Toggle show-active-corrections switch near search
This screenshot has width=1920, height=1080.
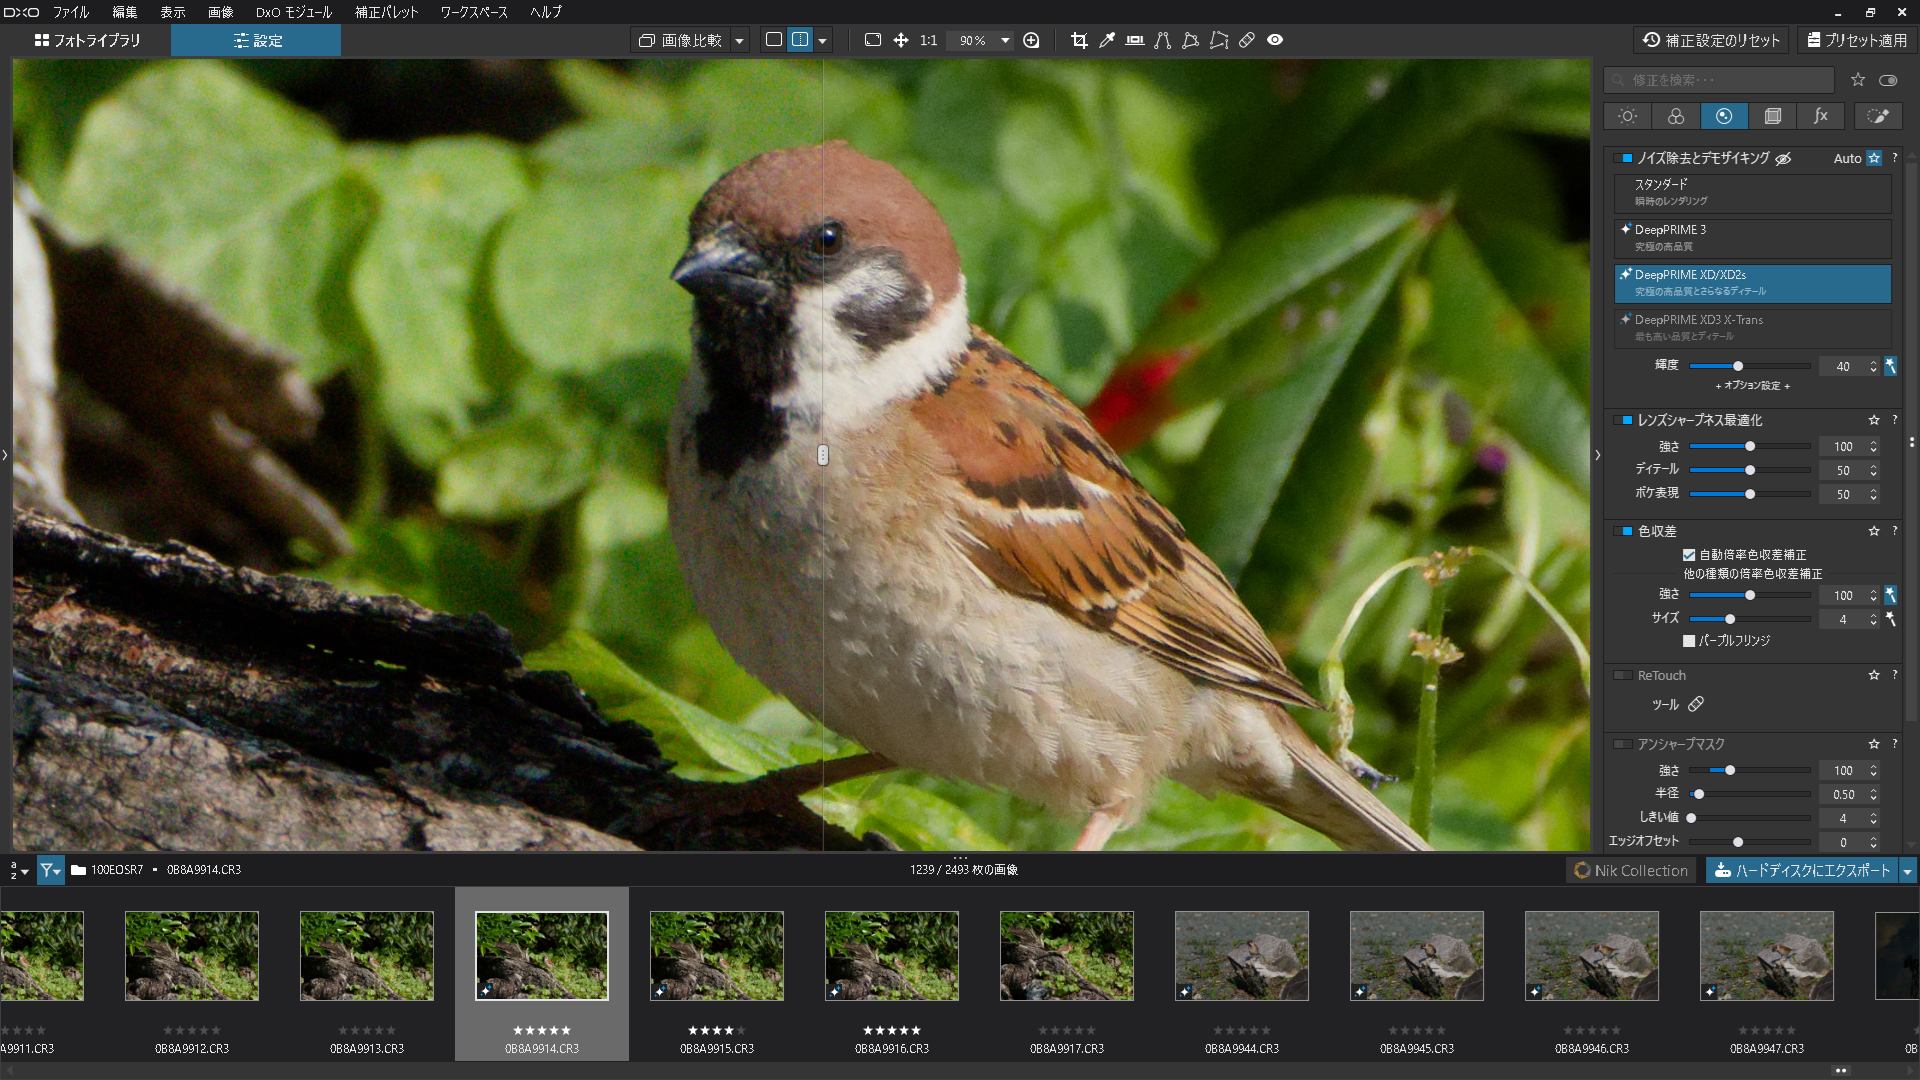tap(1888, 80)
